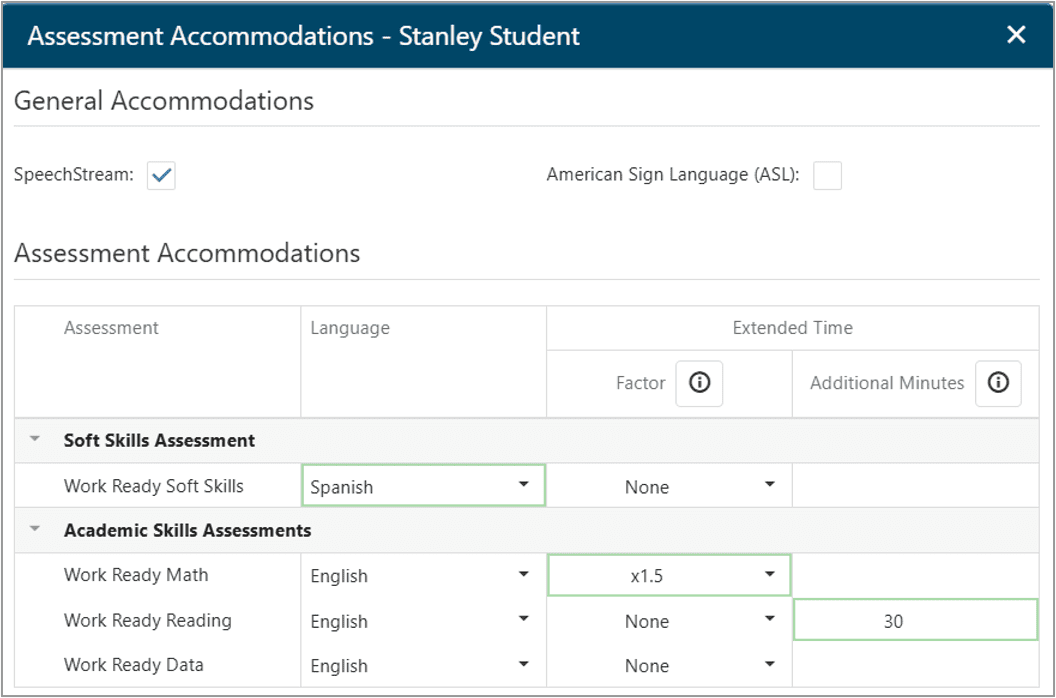Close the Assessment Accommodations dialog
1056x698 pixels.
coord(1016,34)
